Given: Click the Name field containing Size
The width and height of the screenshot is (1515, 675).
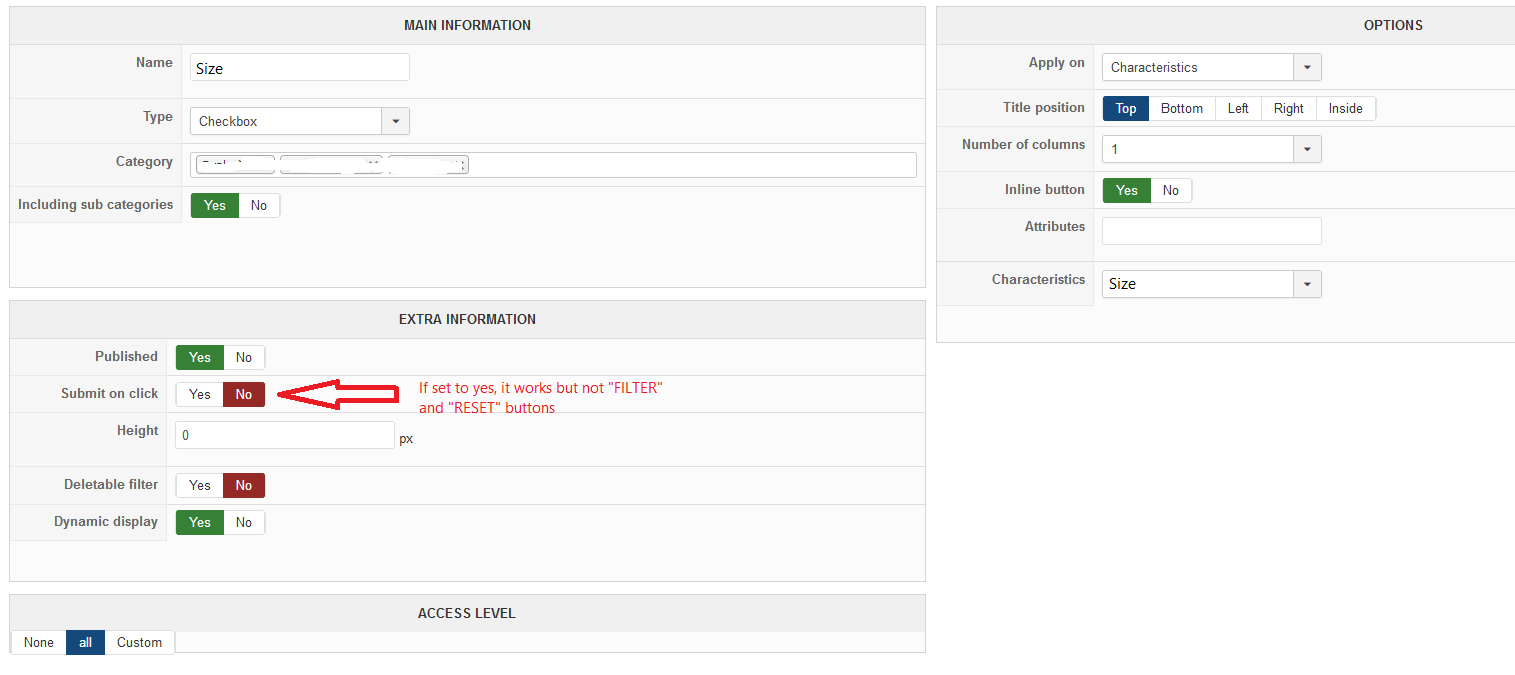Looking at the screenshot, I should pos(299,68).
